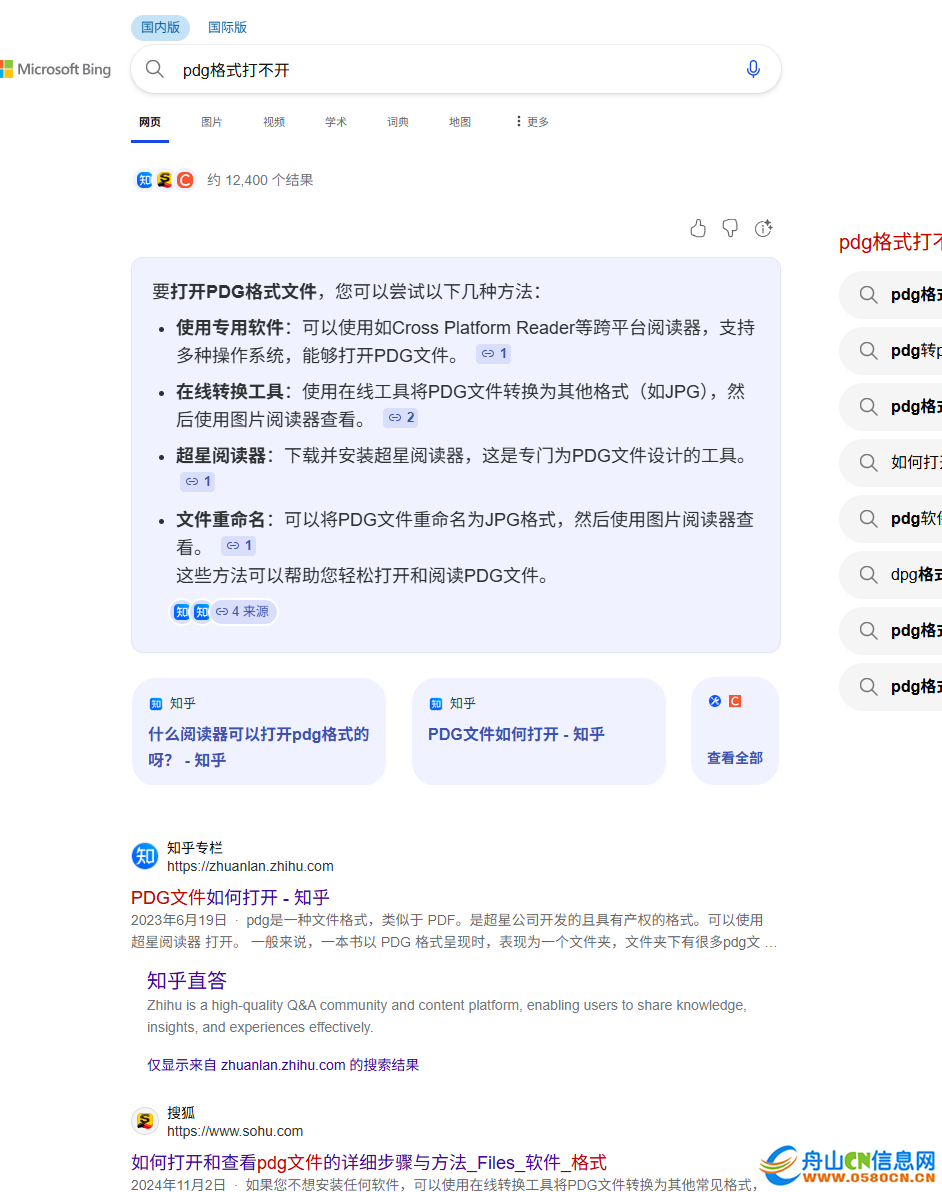
Task: Open the Microsoft Bing logo home
Action: coord(56,69)
